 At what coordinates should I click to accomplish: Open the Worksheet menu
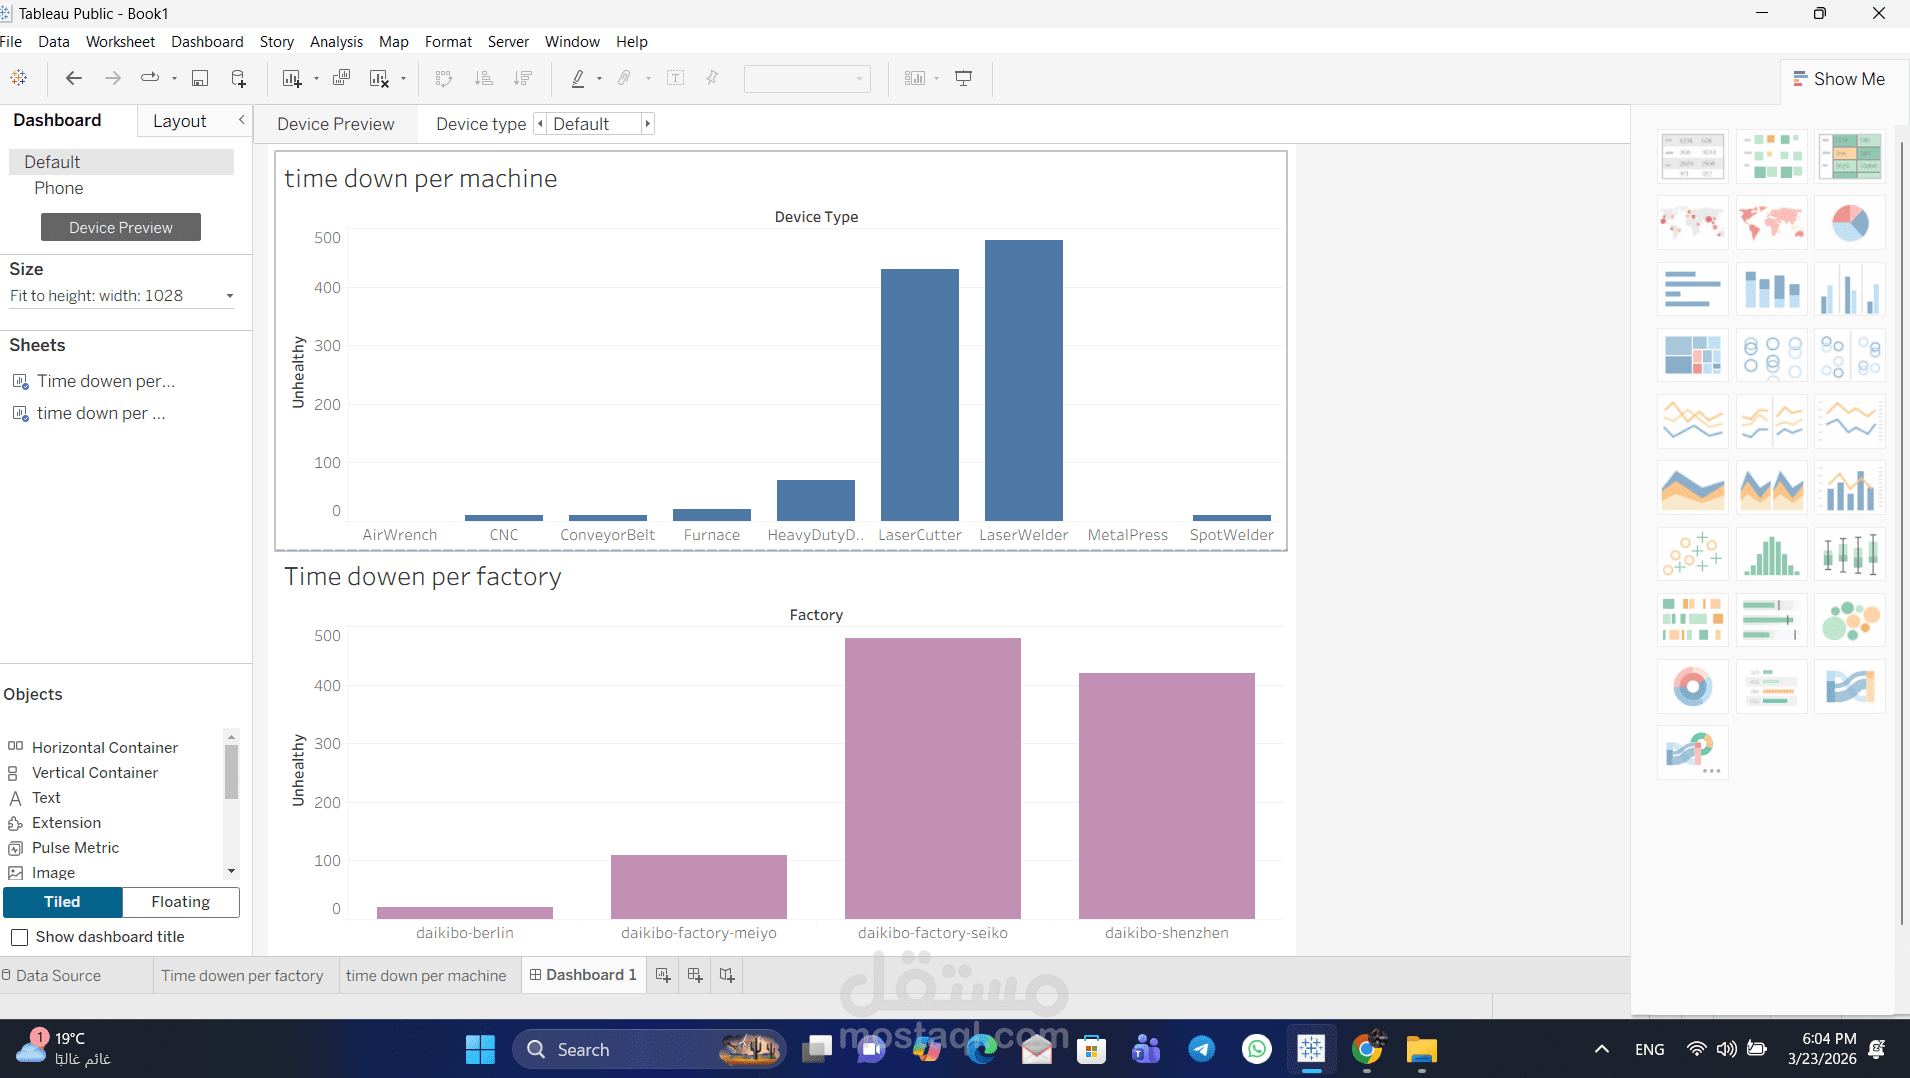point(120,41)
